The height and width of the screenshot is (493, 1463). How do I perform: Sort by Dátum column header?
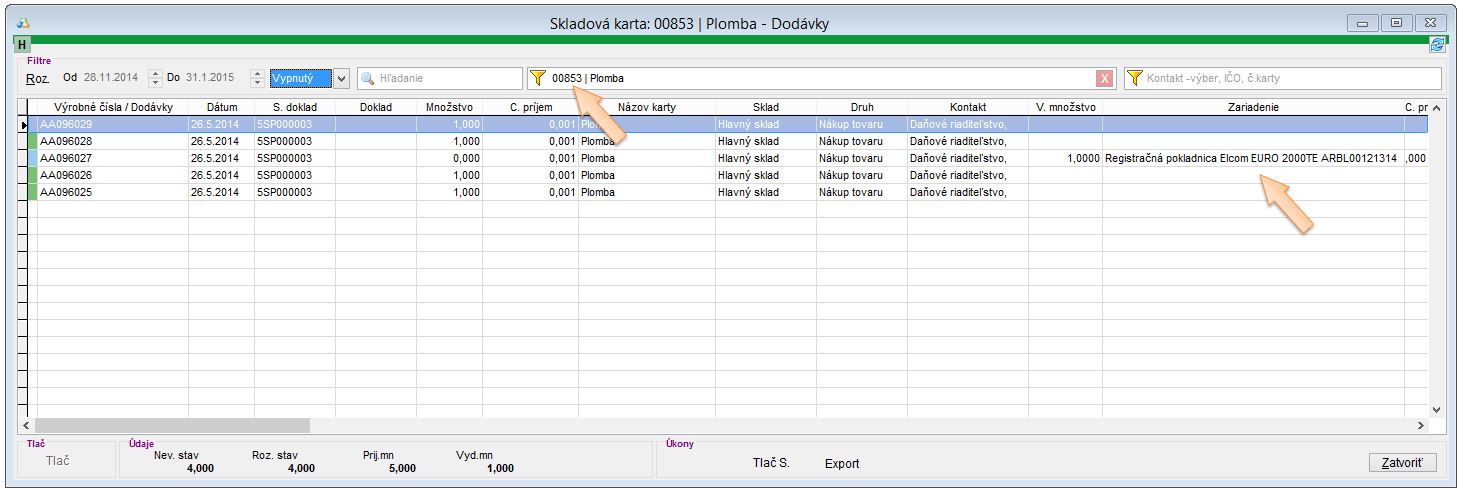221,107
